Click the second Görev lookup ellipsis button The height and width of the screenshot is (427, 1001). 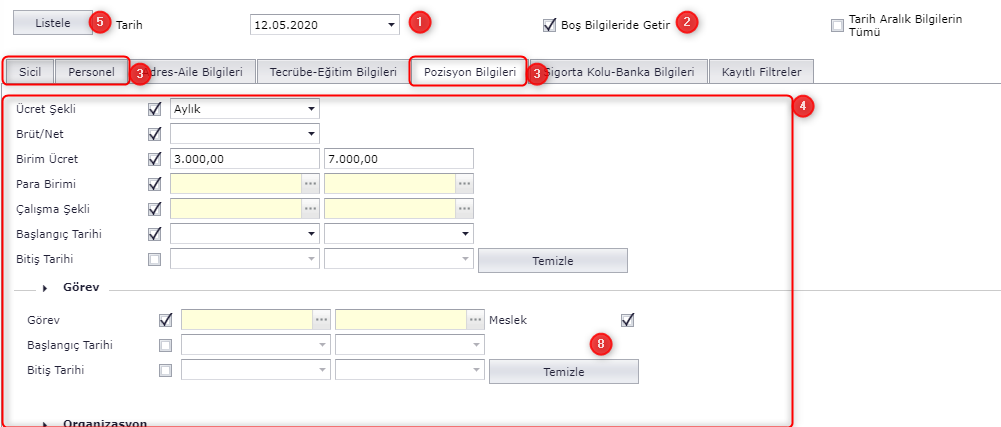click(x=475, y=320)
